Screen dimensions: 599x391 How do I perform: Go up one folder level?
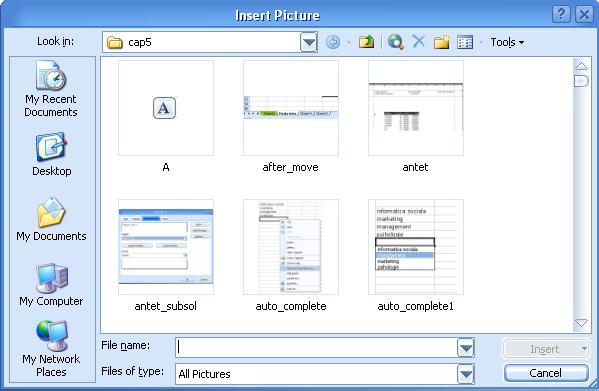366,42
